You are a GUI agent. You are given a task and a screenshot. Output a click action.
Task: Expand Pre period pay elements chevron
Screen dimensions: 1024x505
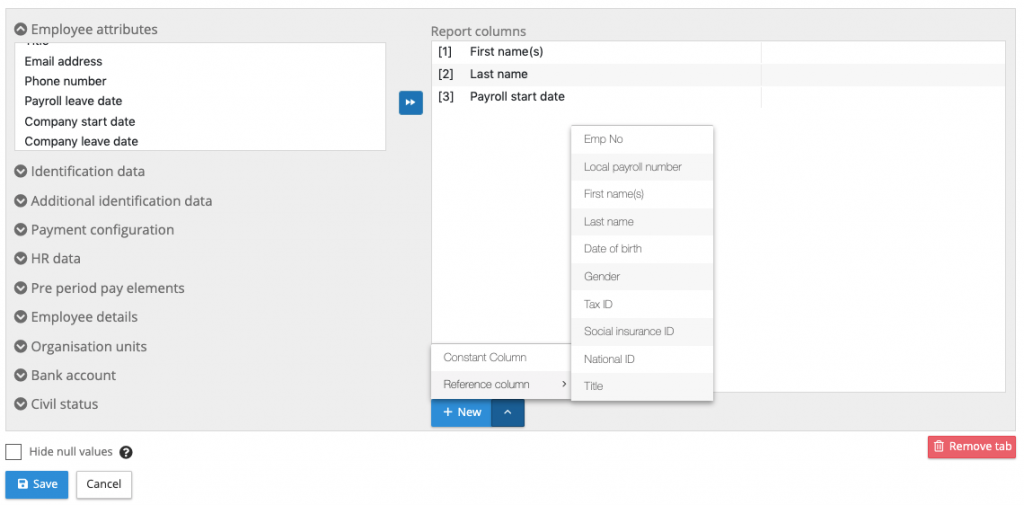coord(21,288)
